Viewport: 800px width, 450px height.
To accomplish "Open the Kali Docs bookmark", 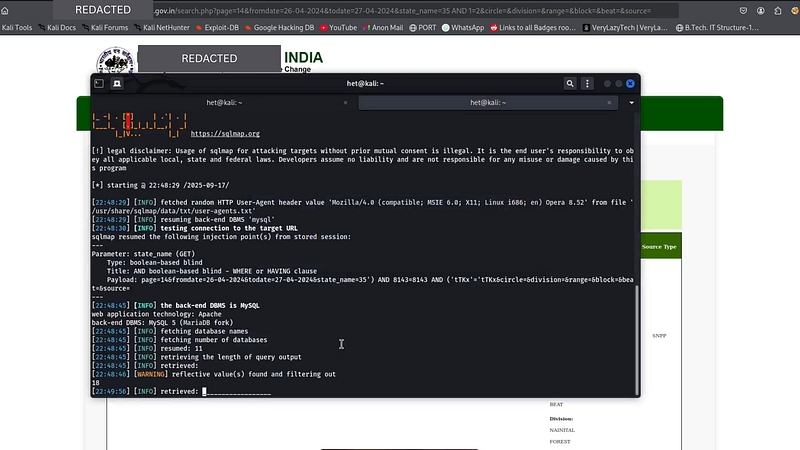I will 57,28.
